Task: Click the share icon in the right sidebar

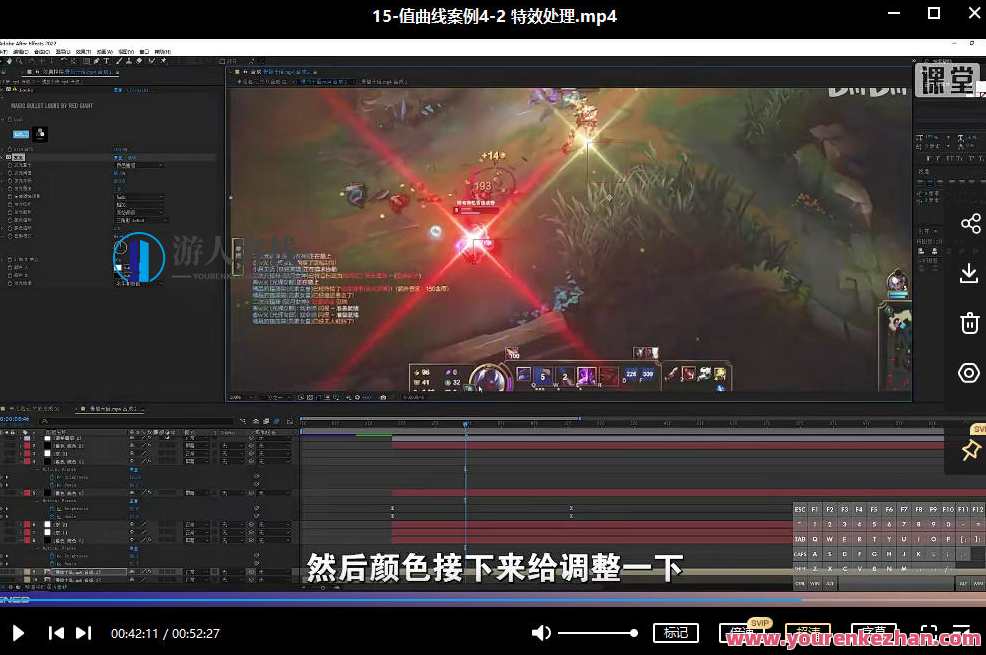Action: (x=968, y=223)
